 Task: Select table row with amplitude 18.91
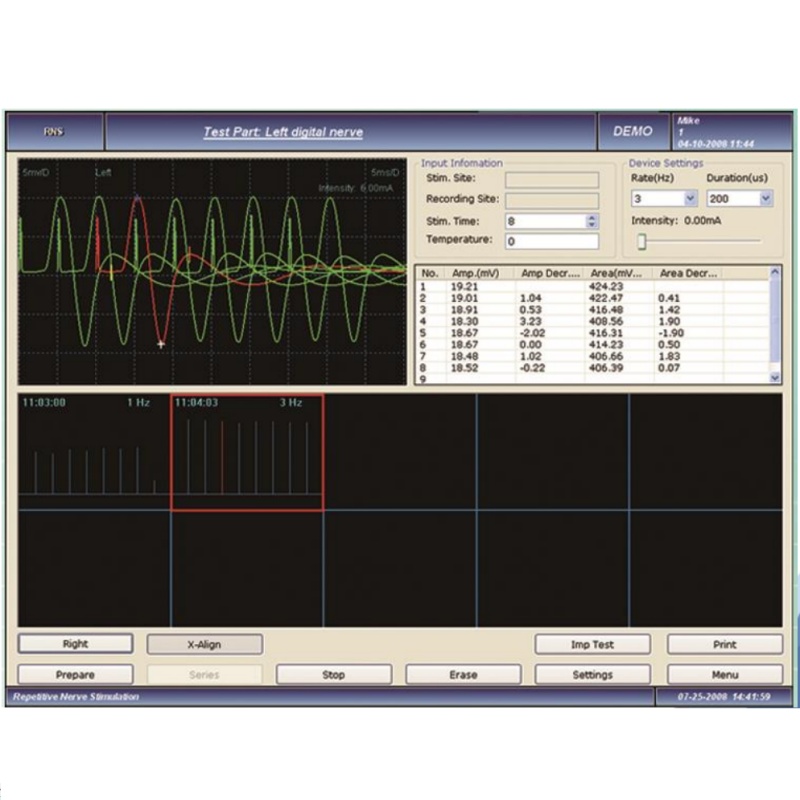click(x=592, y=310)
